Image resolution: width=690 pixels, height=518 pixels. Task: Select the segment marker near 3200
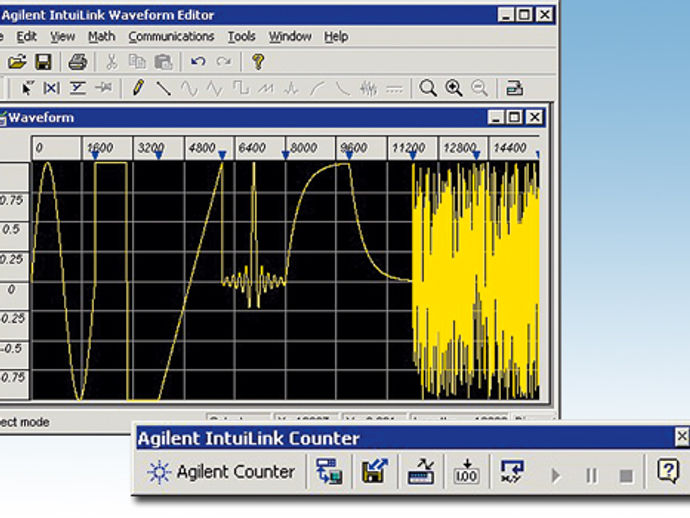pyautogui.click(x=159, y=155)
